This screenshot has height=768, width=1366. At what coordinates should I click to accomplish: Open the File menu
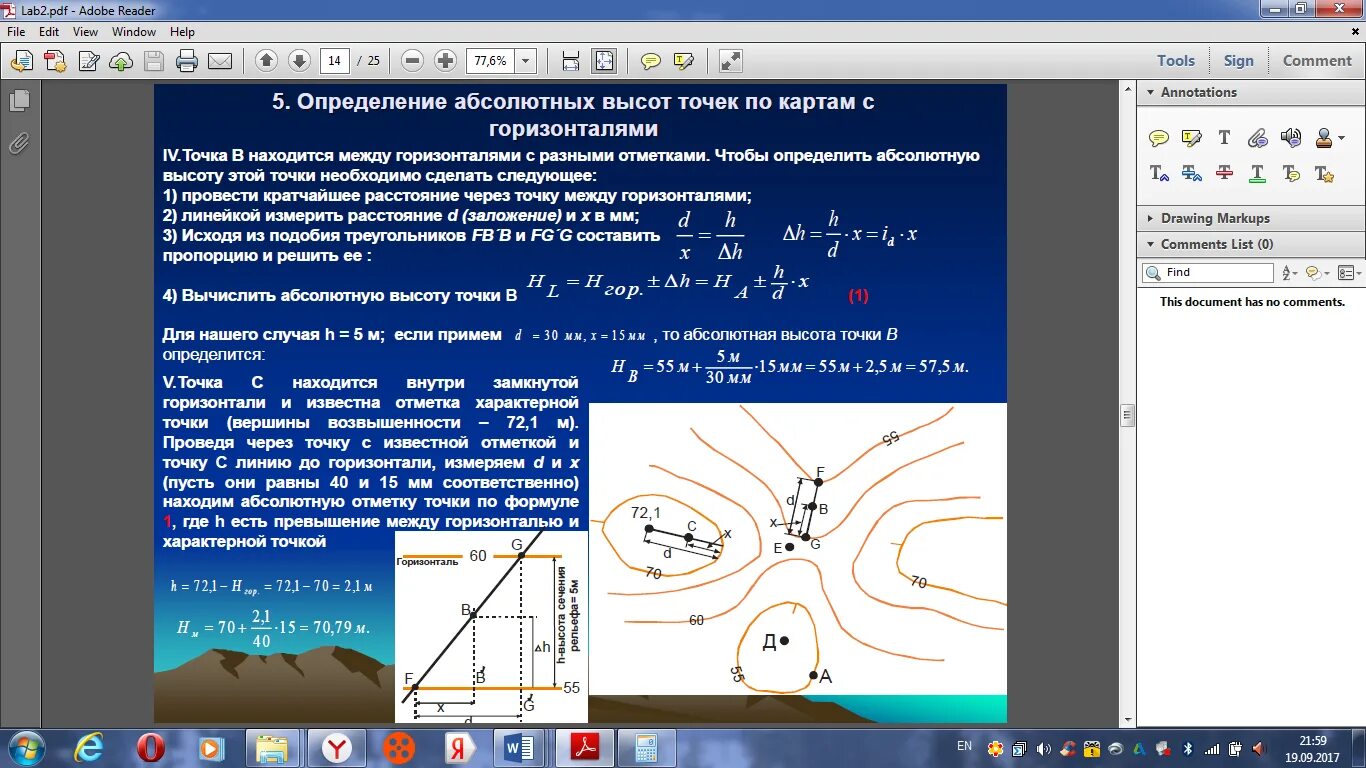pyautogui.click(x=16, y=32)
